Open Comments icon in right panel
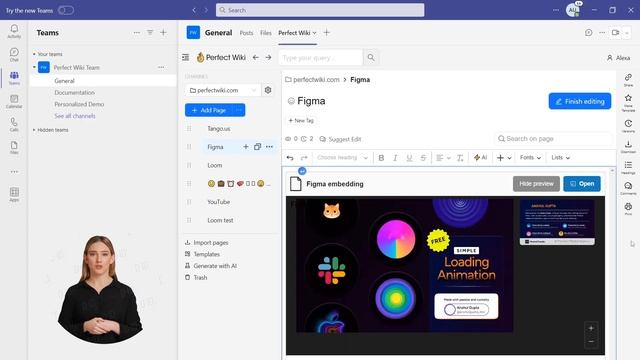Screen dimensions: 640x360 tap(628, 188)
